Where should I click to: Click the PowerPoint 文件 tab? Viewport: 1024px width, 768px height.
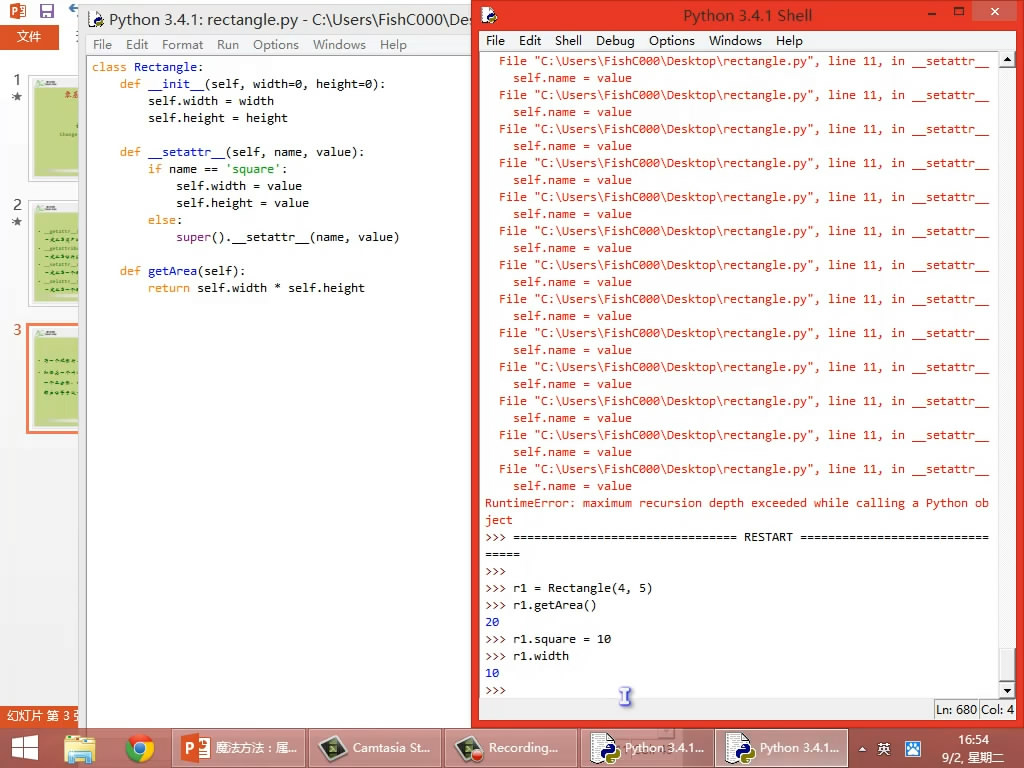point(29,36)
